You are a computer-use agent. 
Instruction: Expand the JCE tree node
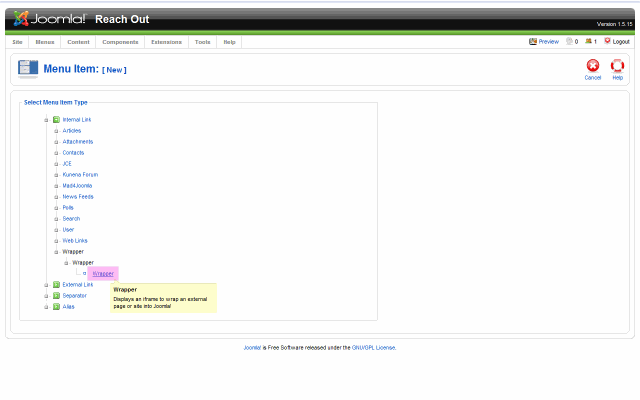(56, 164)
